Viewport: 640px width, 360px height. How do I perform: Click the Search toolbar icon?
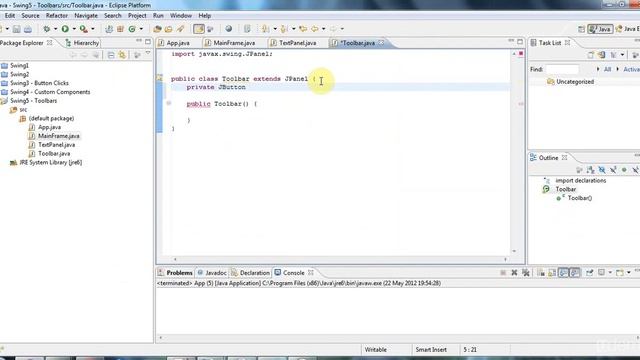pyautogui.click(x=180, y=29)
